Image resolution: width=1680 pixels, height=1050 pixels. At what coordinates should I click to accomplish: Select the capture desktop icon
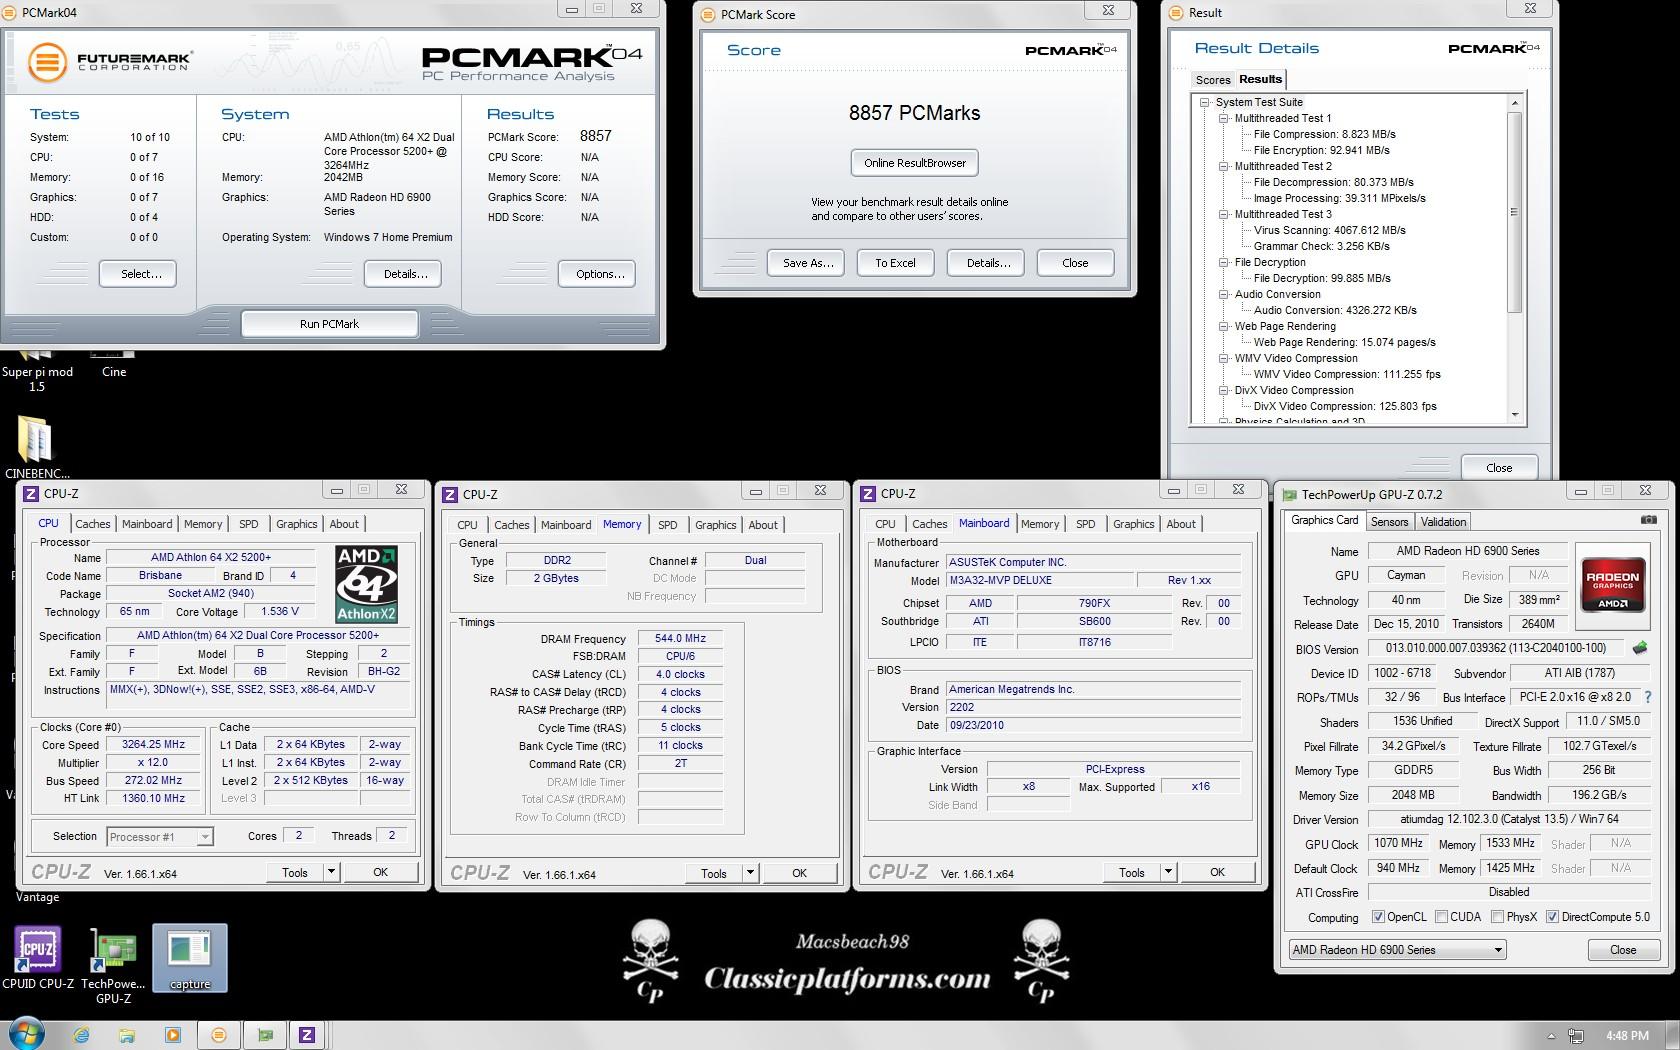190,958
